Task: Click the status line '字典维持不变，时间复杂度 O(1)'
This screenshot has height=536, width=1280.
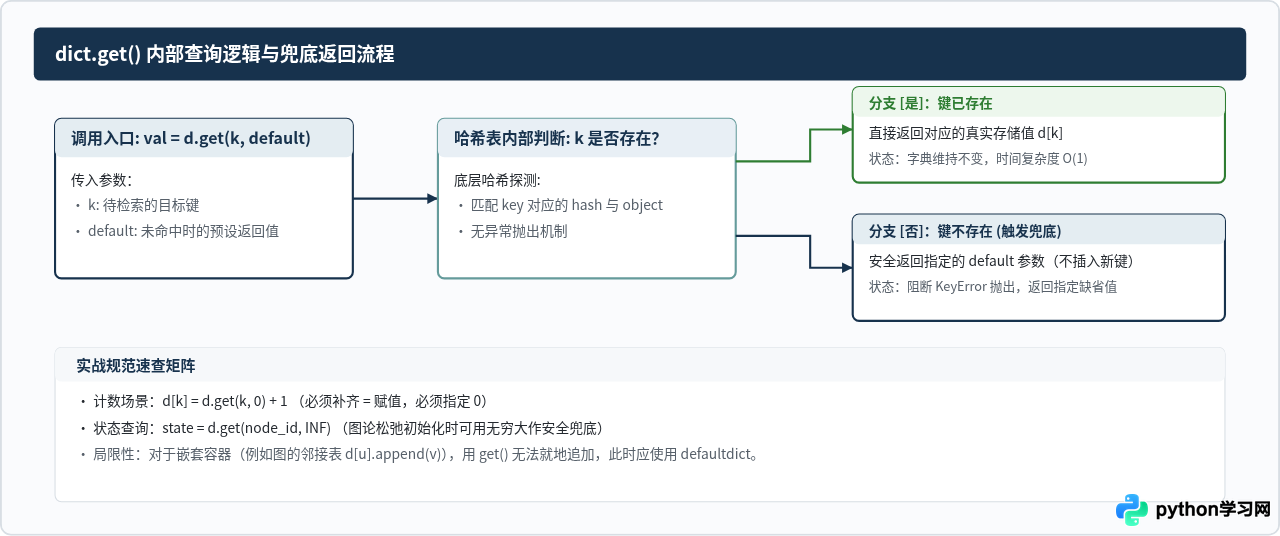Action: point(978,158)
